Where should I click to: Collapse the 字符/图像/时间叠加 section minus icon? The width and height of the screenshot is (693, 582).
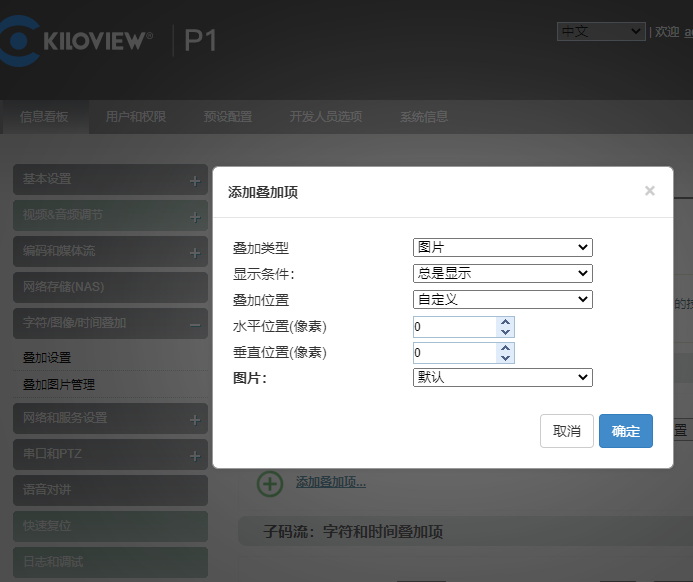click(x=195, y=324)
